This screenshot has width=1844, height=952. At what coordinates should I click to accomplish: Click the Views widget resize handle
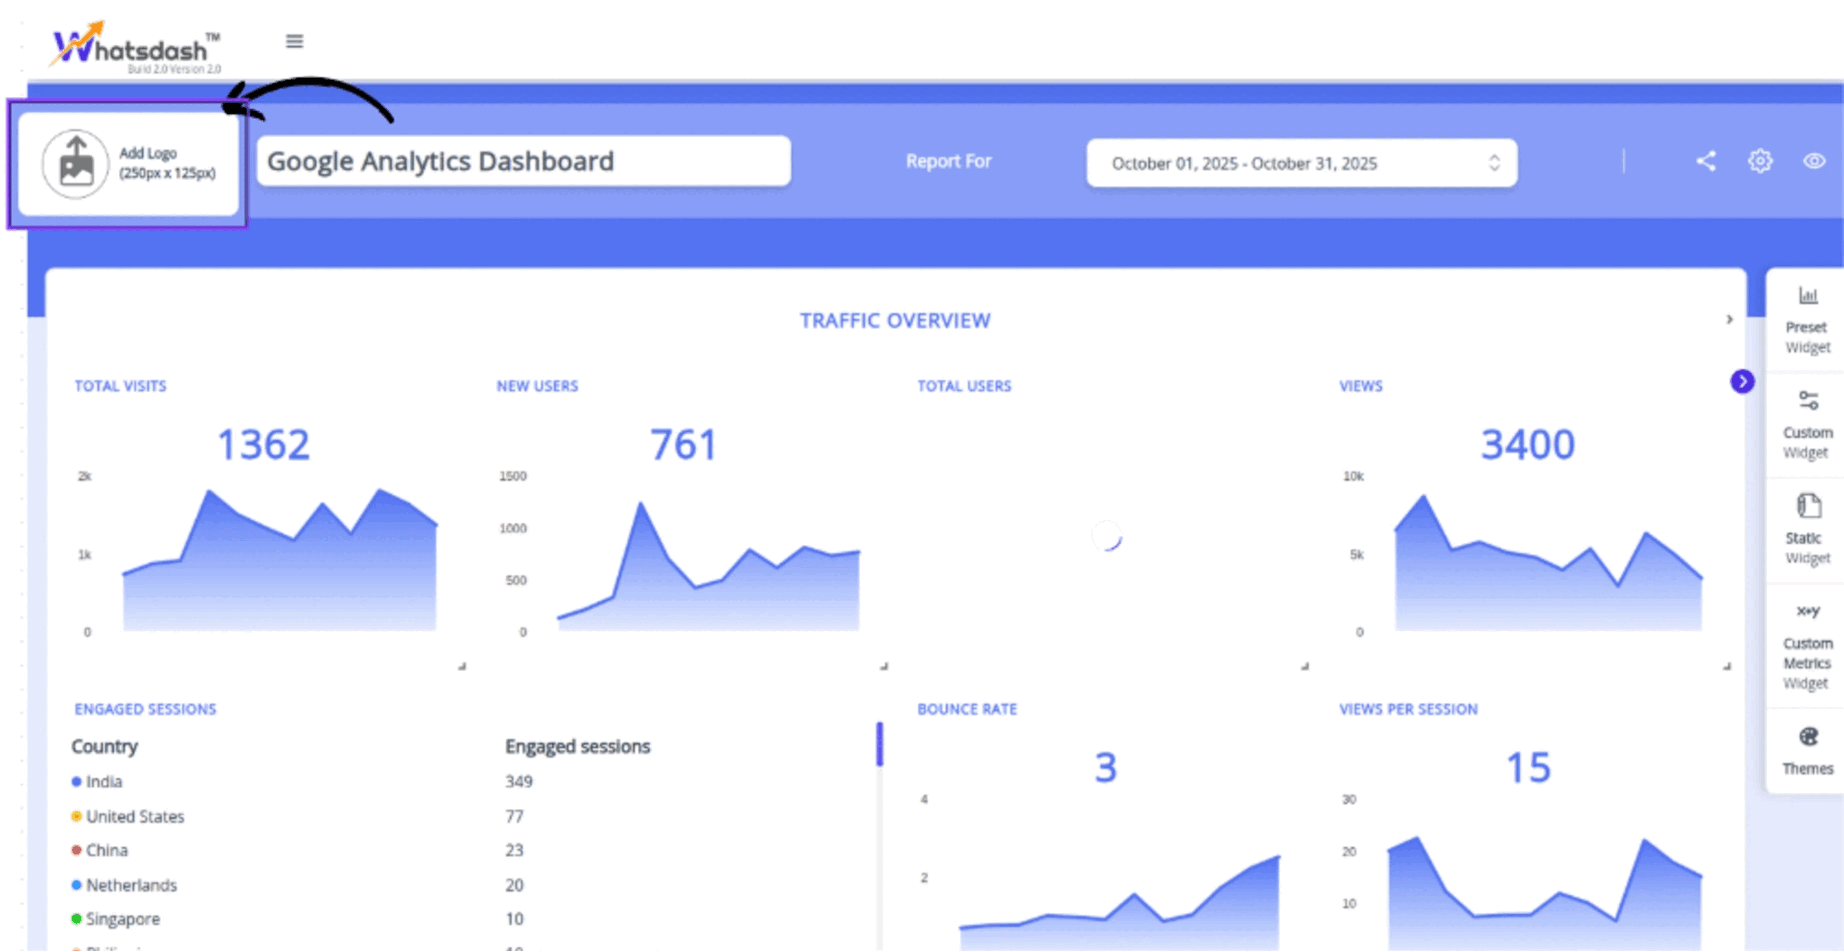[1727, 666]
